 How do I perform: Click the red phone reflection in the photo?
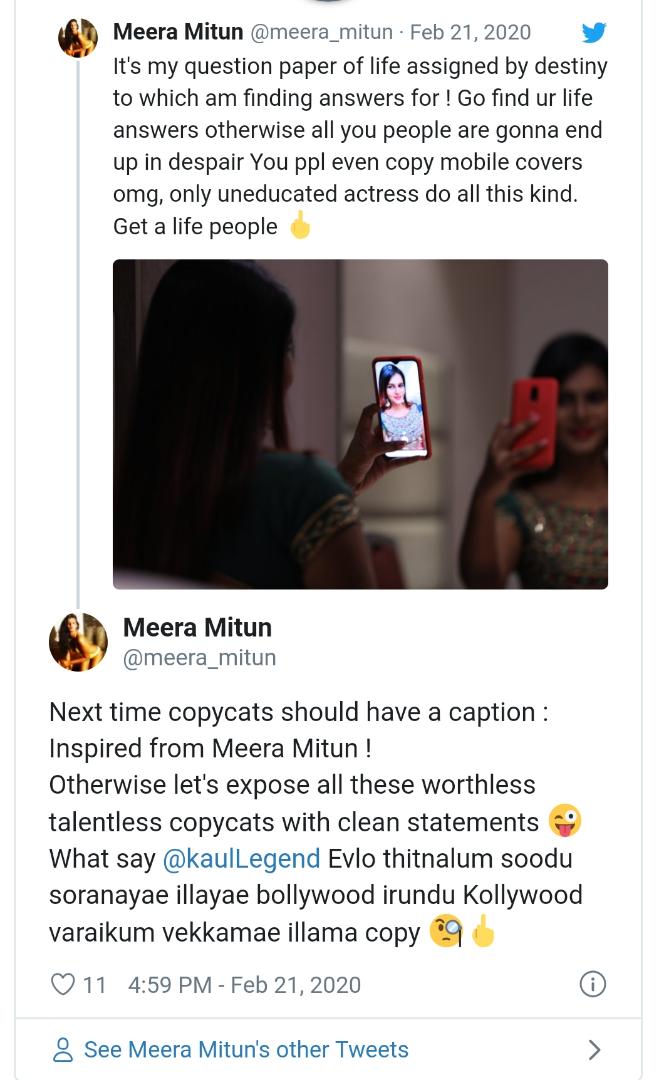tap(535, 422)
